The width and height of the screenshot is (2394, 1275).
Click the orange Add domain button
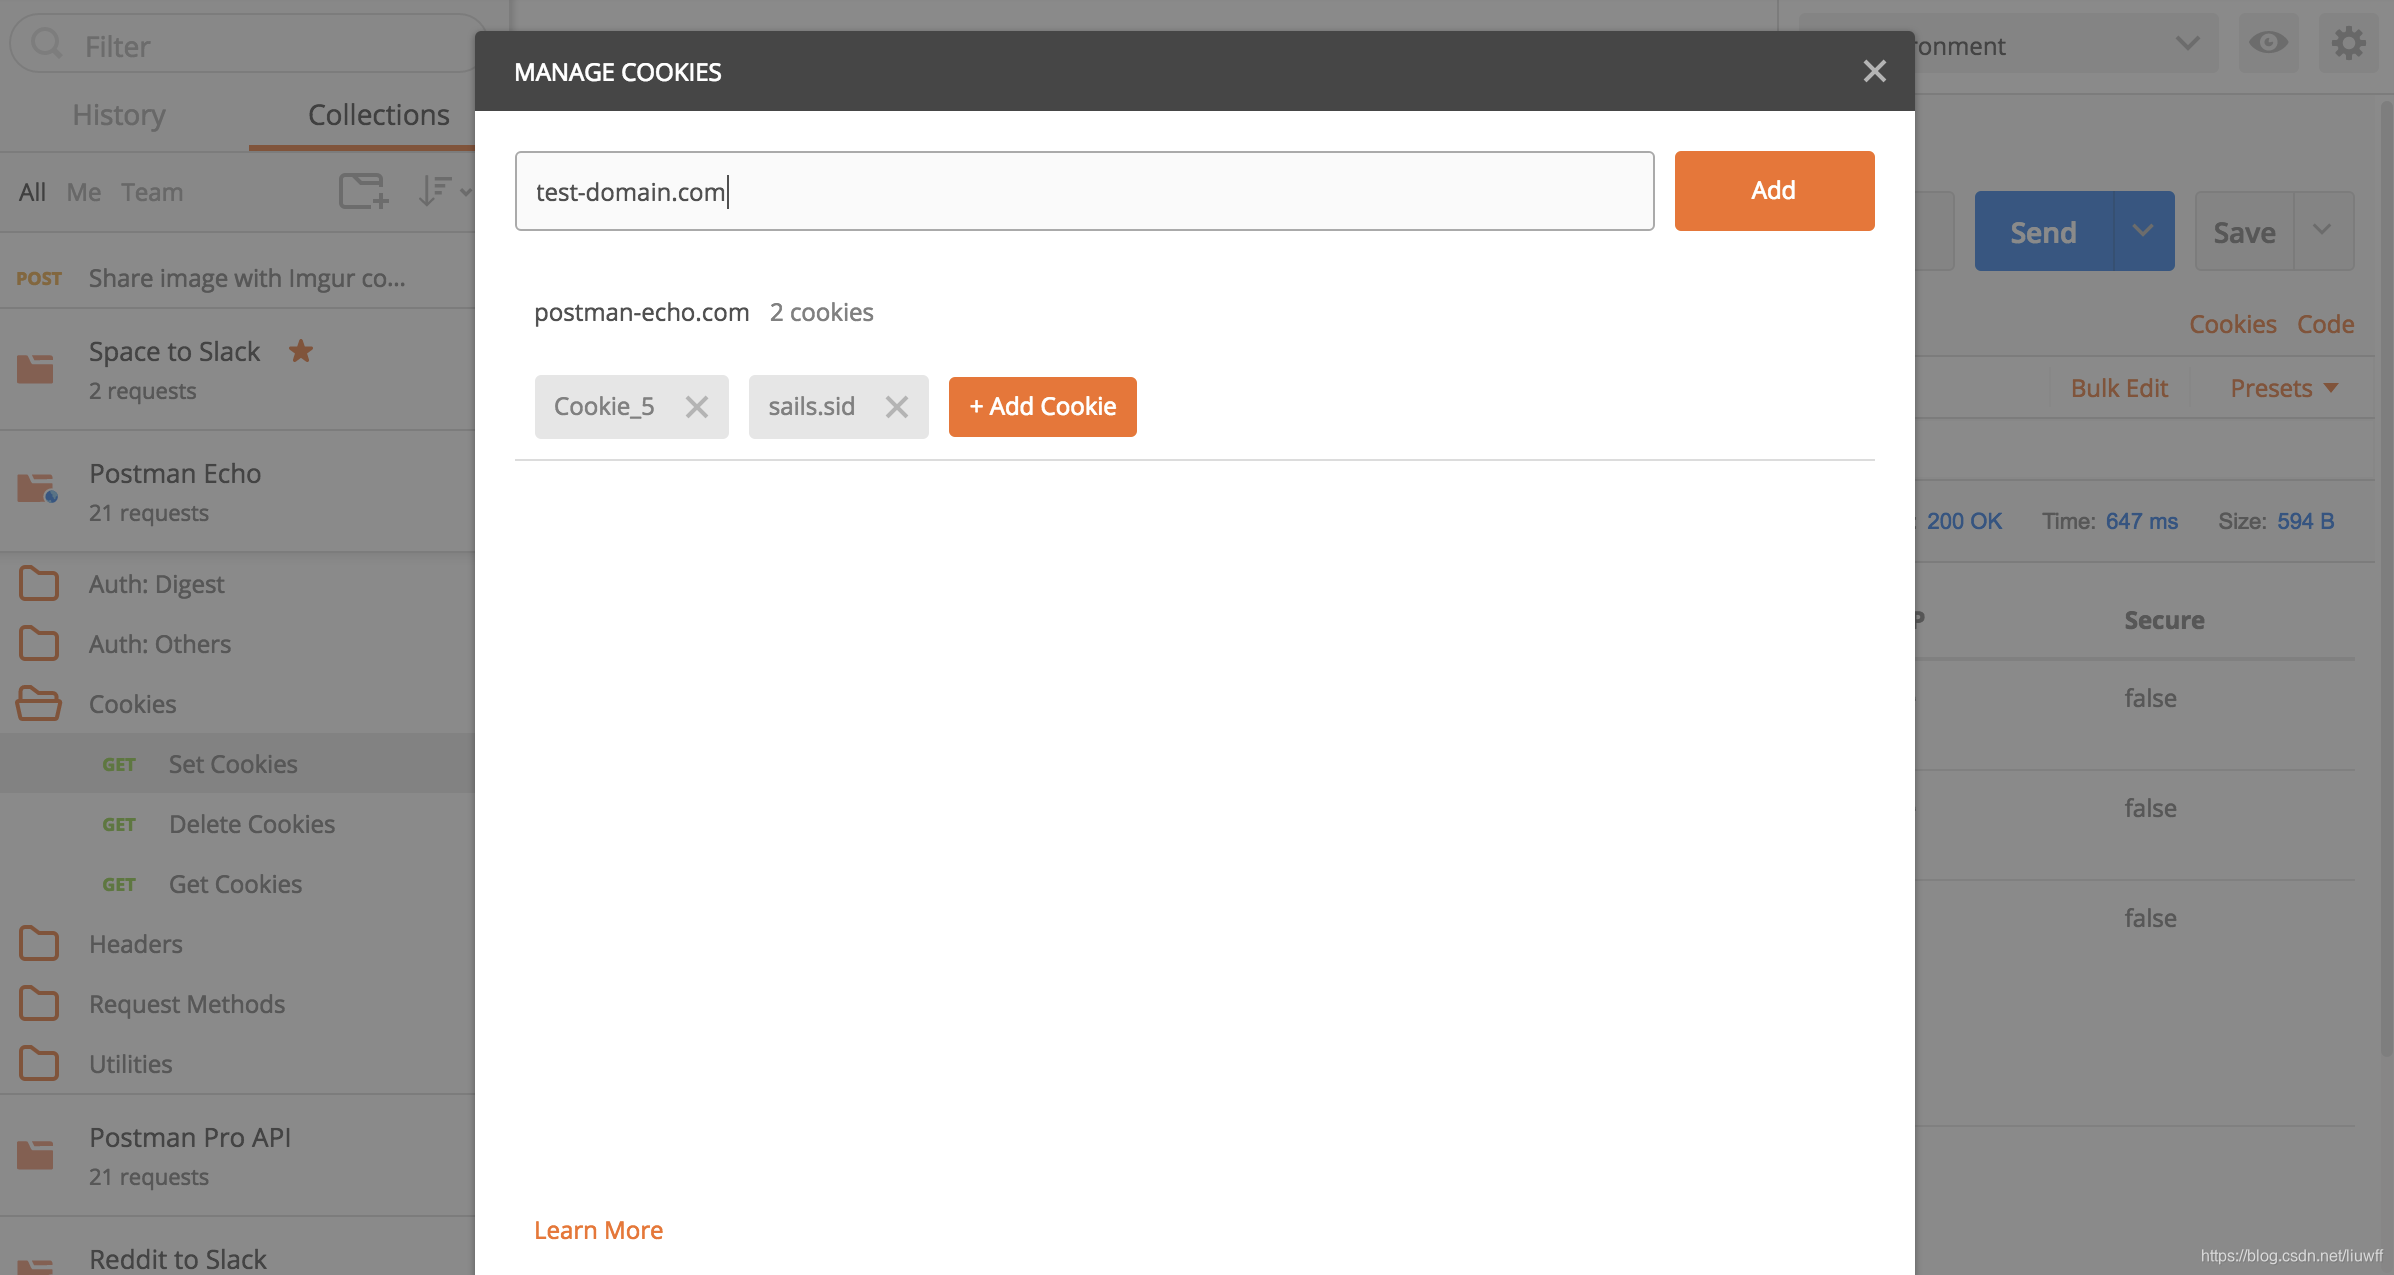[1774, 191]
